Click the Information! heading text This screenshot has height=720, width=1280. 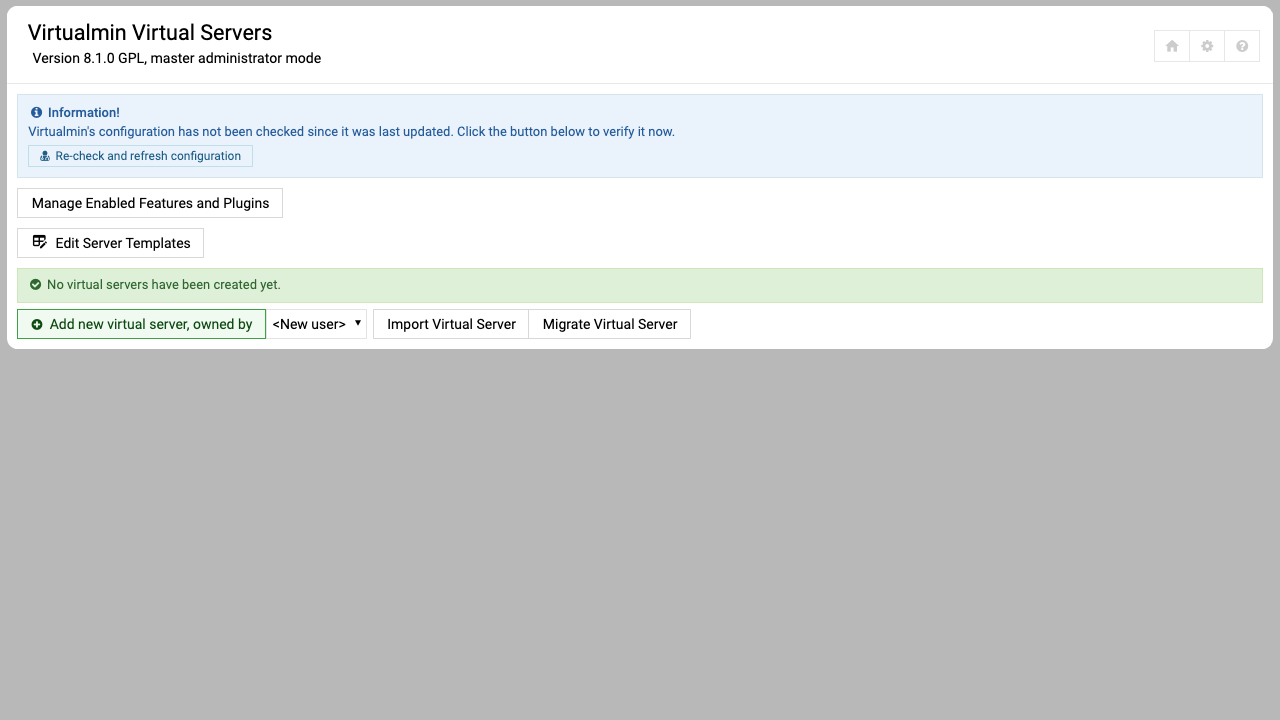(x=84, y=113)
